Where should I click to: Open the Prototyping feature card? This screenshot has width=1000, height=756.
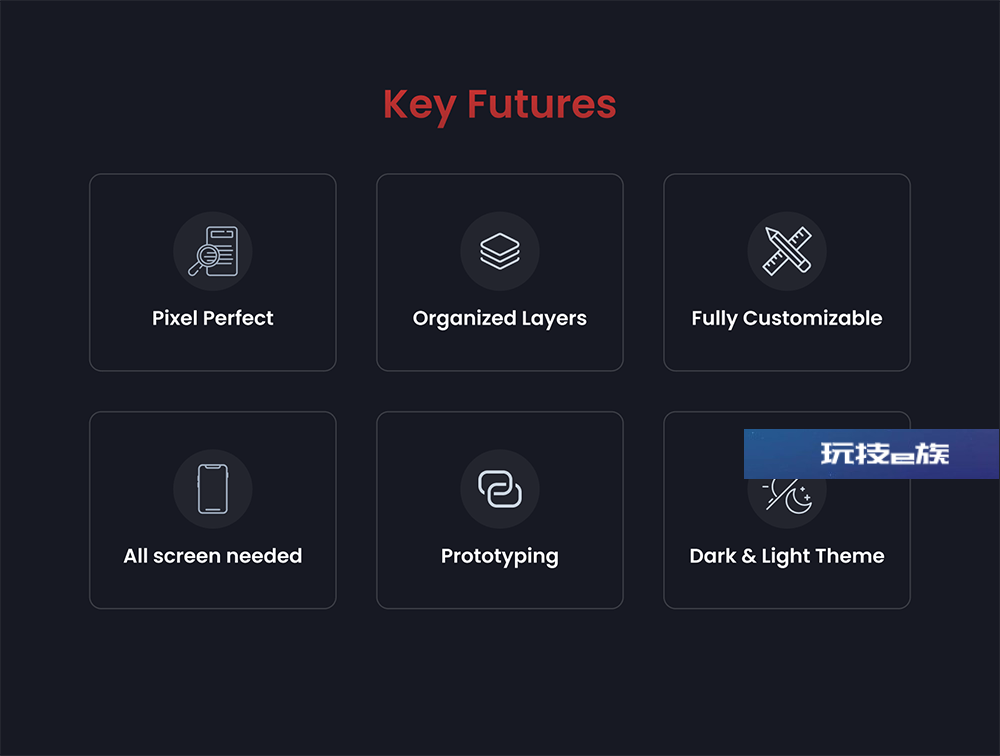tap(500, 510)
